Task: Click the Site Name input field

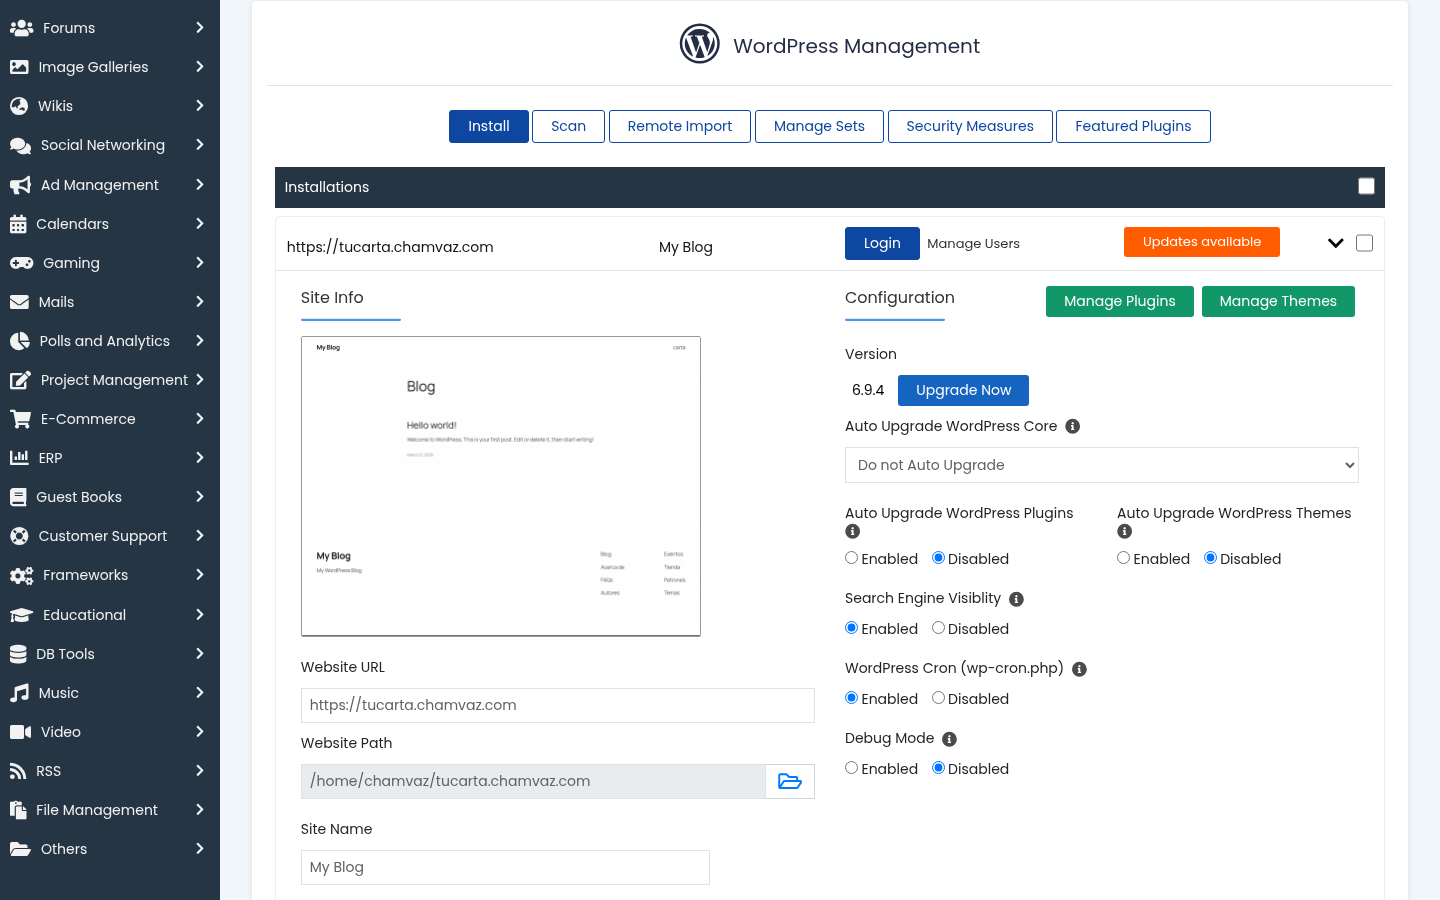Action: (x=505, y=867)
